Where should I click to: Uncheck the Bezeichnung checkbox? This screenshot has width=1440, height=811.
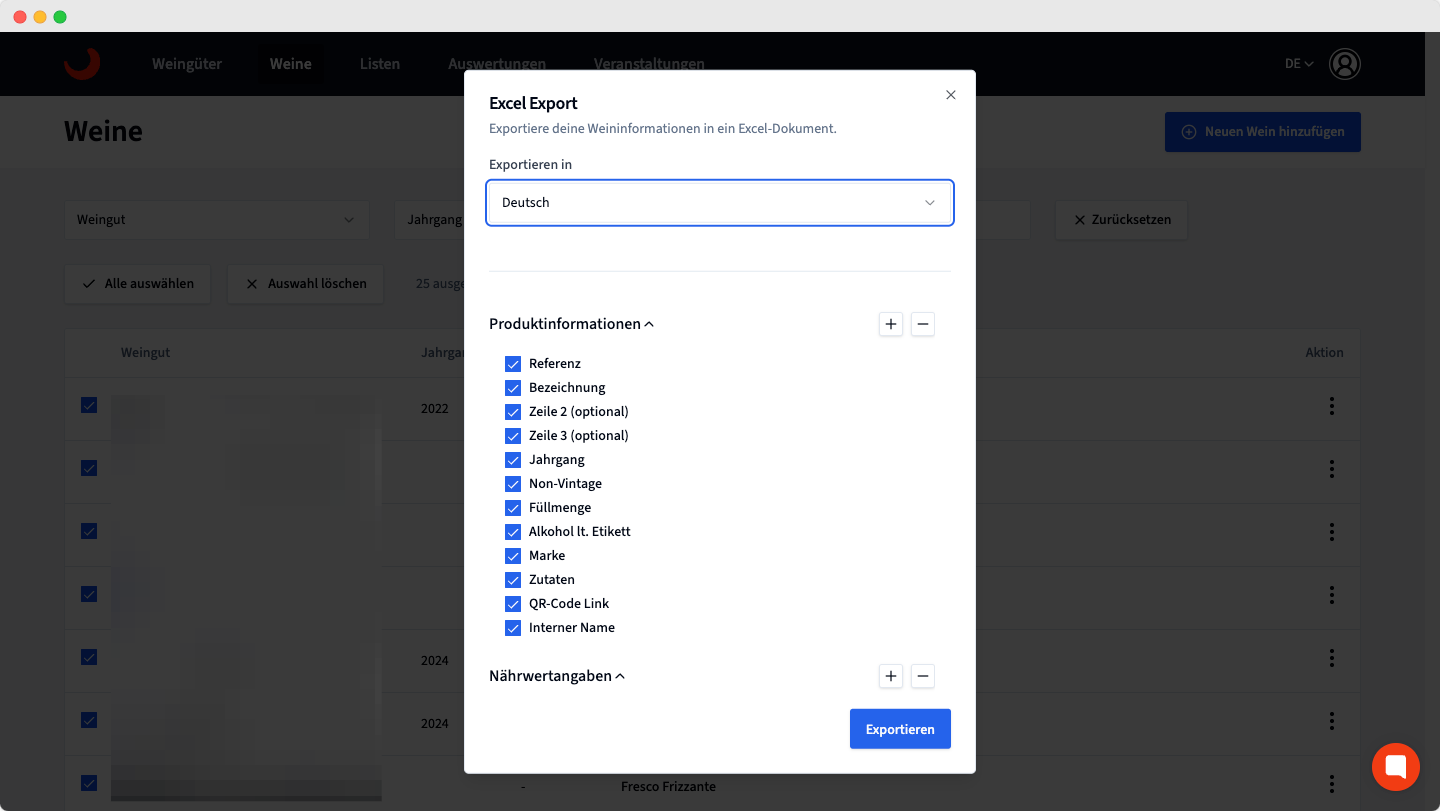tap(513, 388)
